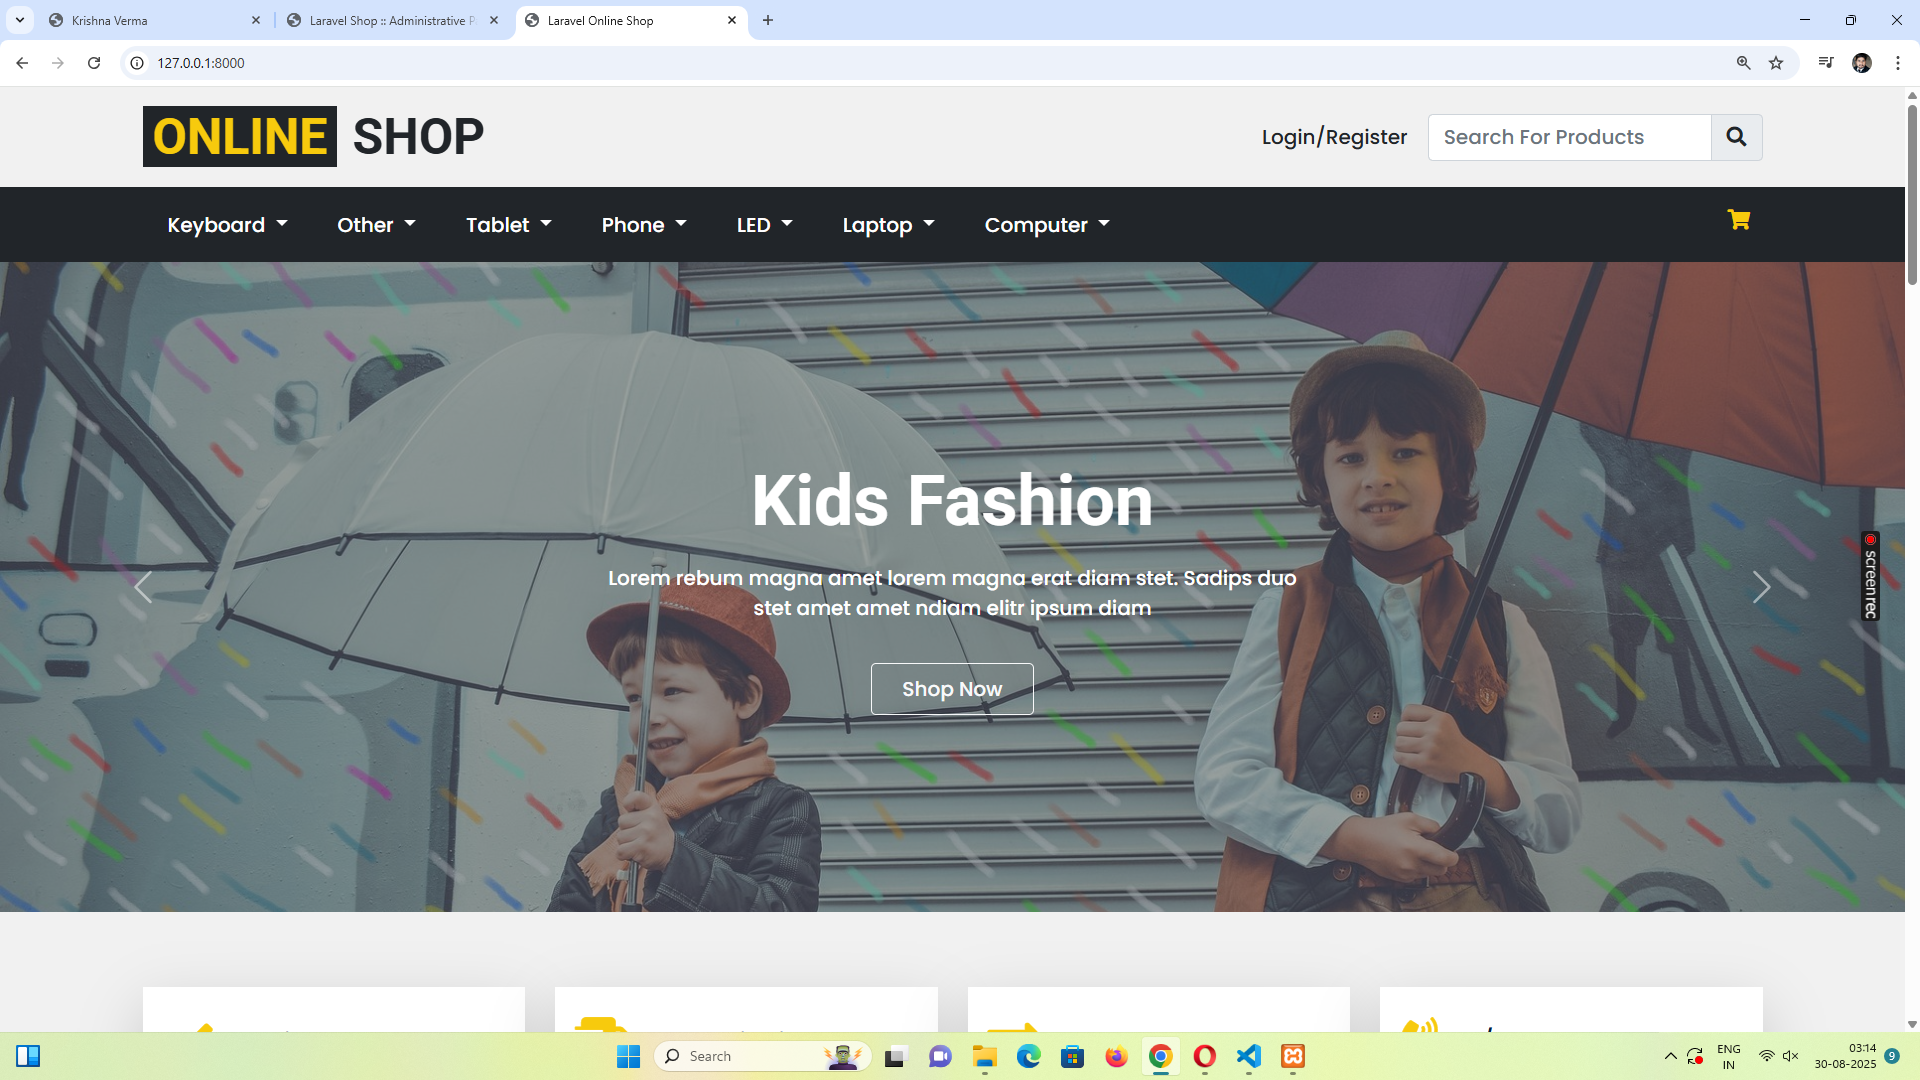This screenshot has height=1080, width=1920.
Task: Expand the Keyboard category dropdown
Action: 227,225
